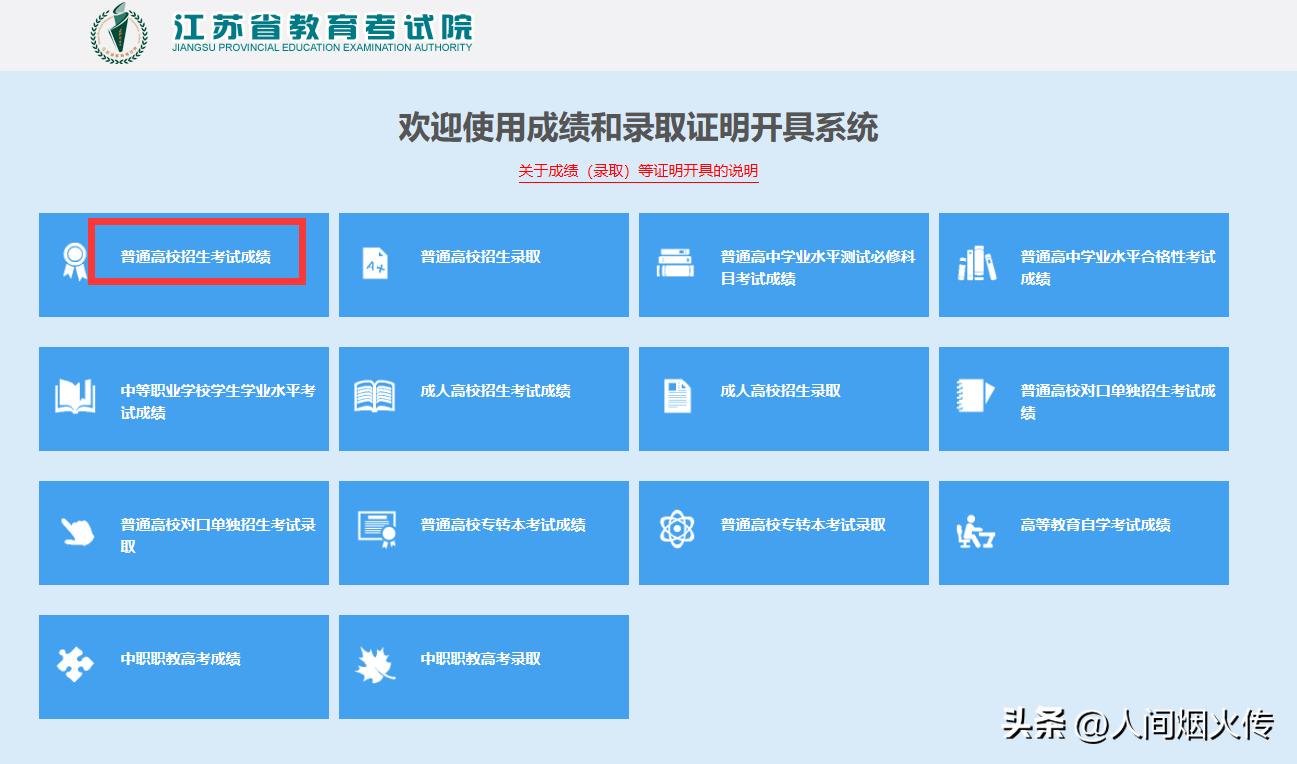The width and height of the screenshot is (1297, 764).
Task: Click the bookshelf icon for 学业水平合格性考试成绩
Action: (975, 262)
